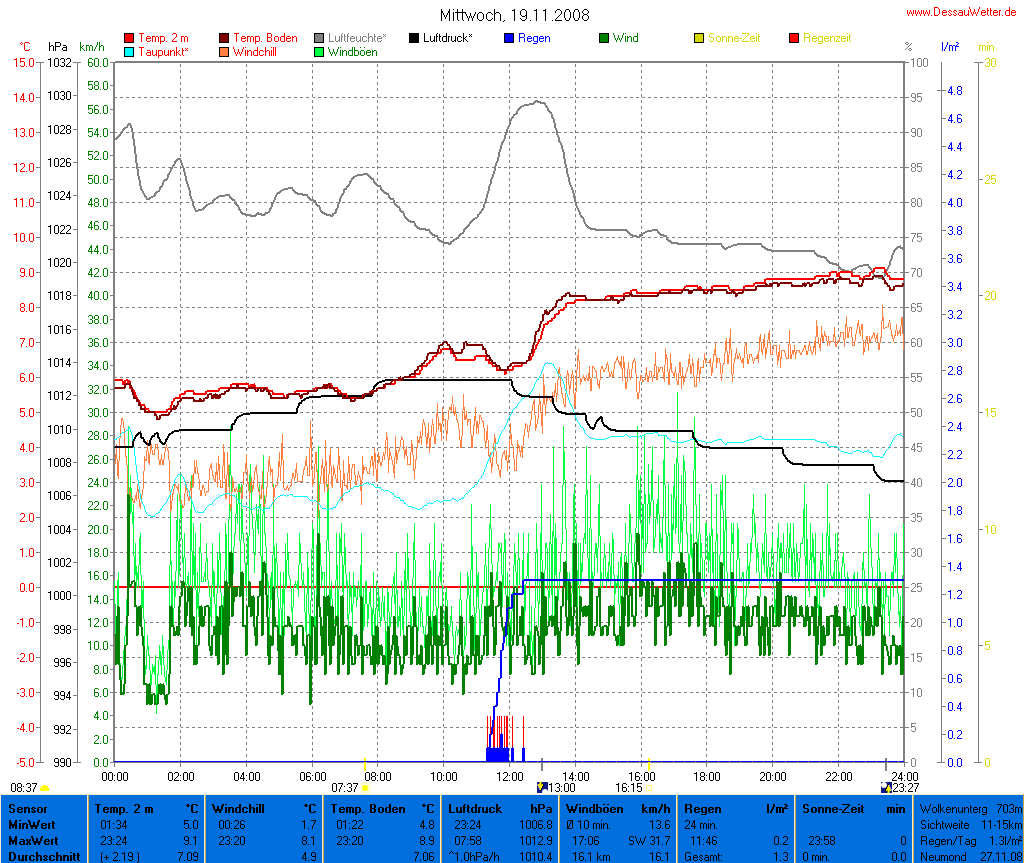Click the sun icon beside 08:37
1024x863 pixels.
tap(45, 788)
